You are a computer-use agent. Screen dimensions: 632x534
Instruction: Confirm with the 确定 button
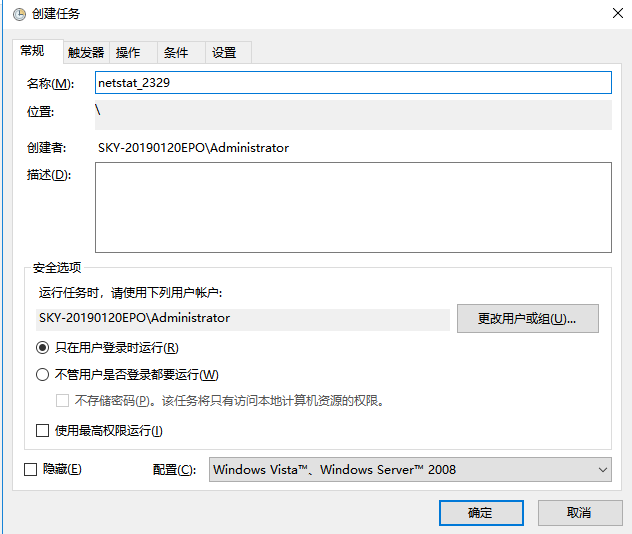(481, 513)
